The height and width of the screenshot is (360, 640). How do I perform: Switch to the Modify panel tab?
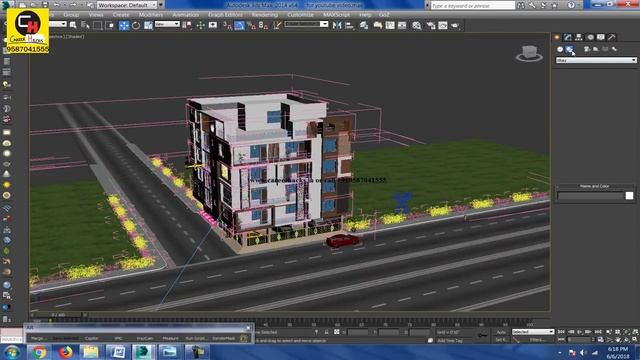click(568, 37)
